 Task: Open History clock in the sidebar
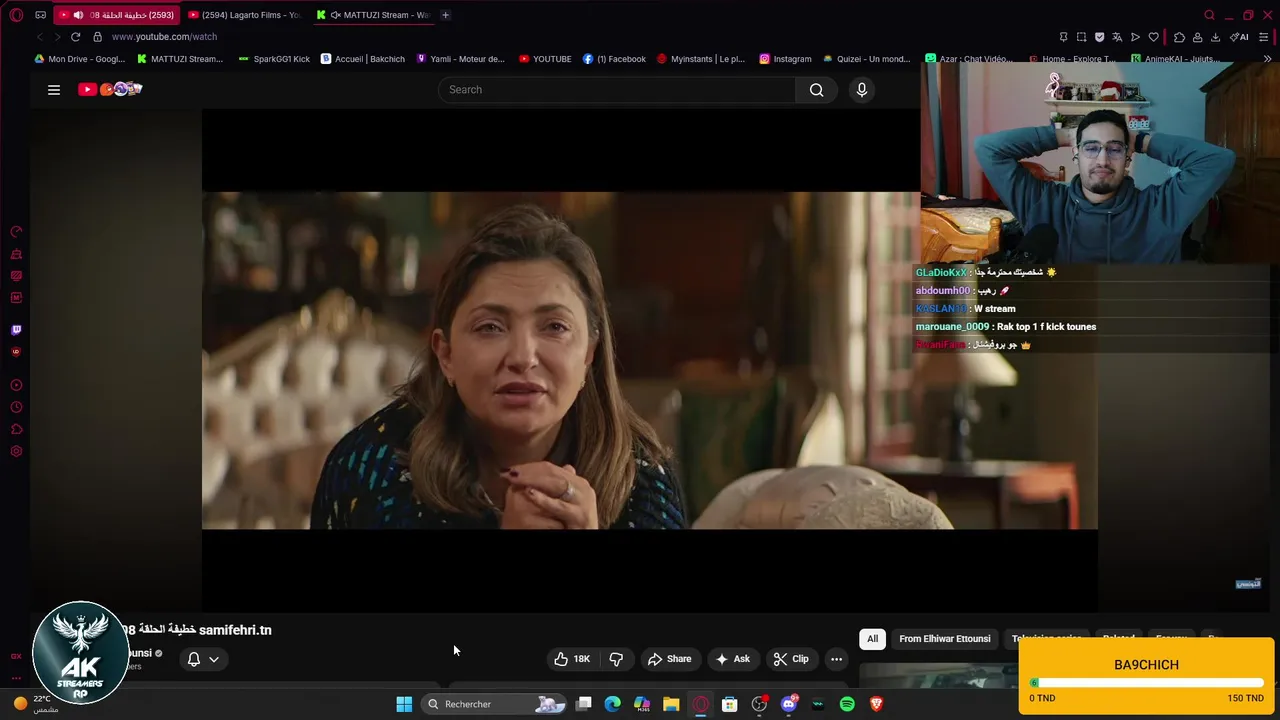16,408
